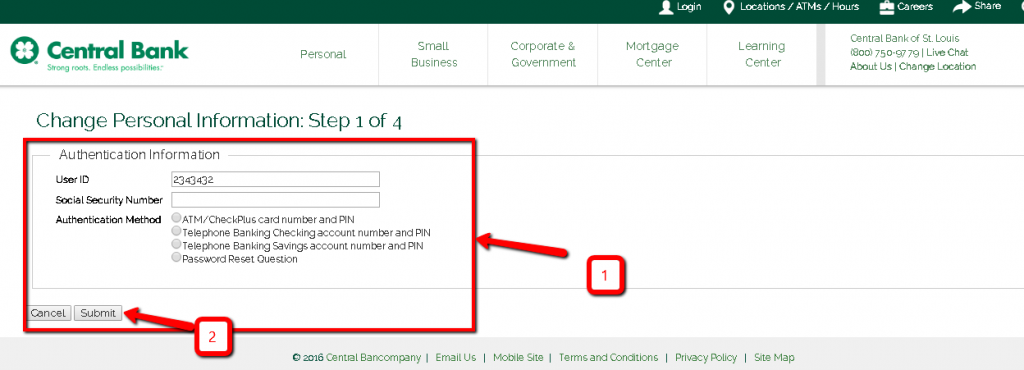The width and height of the screenshot is (1024, 370).
Task: Click the Share link text
Action: (987, 6)
